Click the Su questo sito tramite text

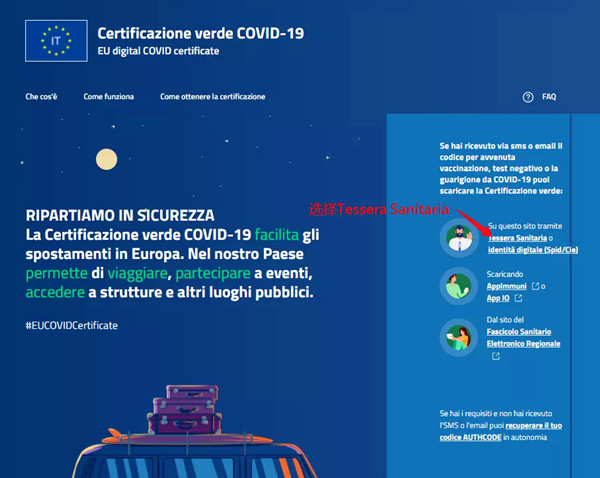pos(525,226)
